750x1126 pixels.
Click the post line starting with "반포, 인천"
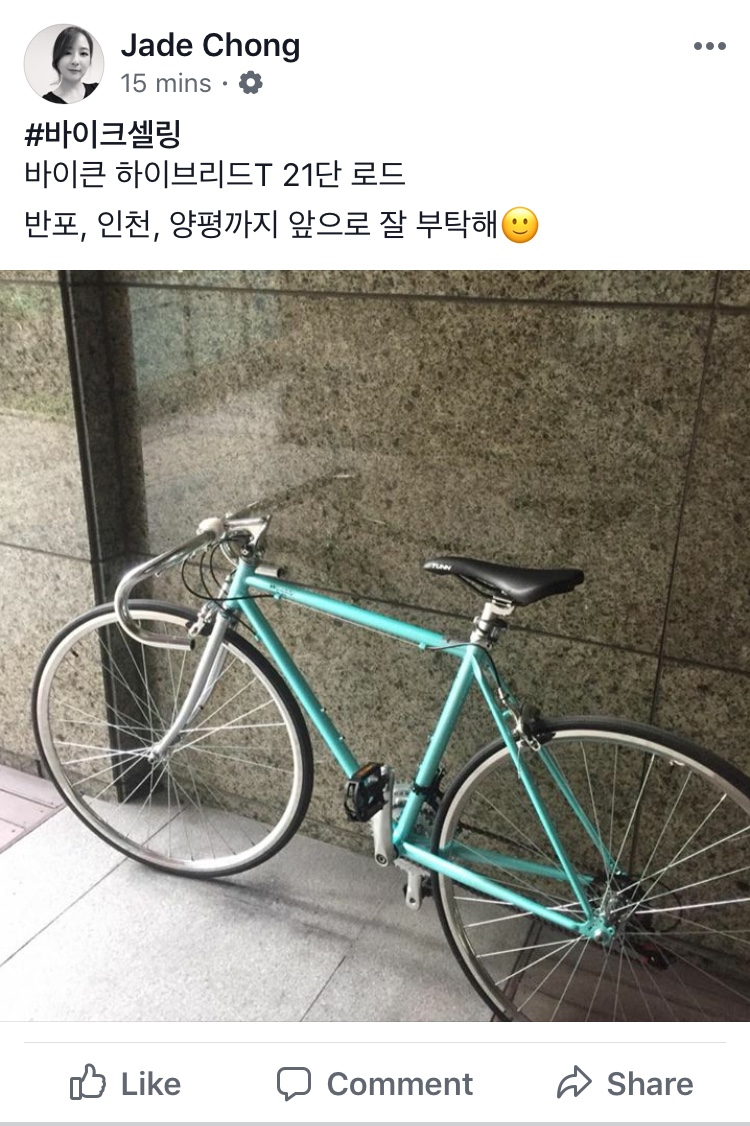click(261, 225)
